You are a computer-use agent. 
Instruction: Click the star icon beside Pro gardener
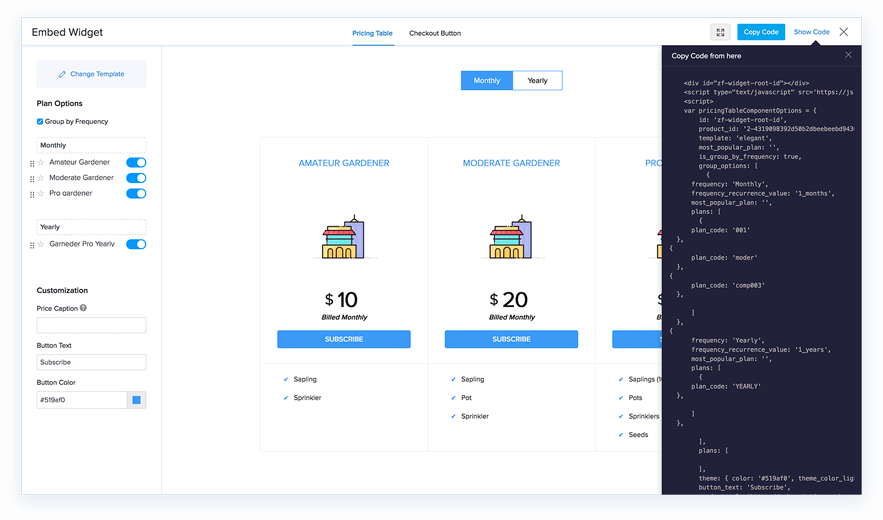41,194
